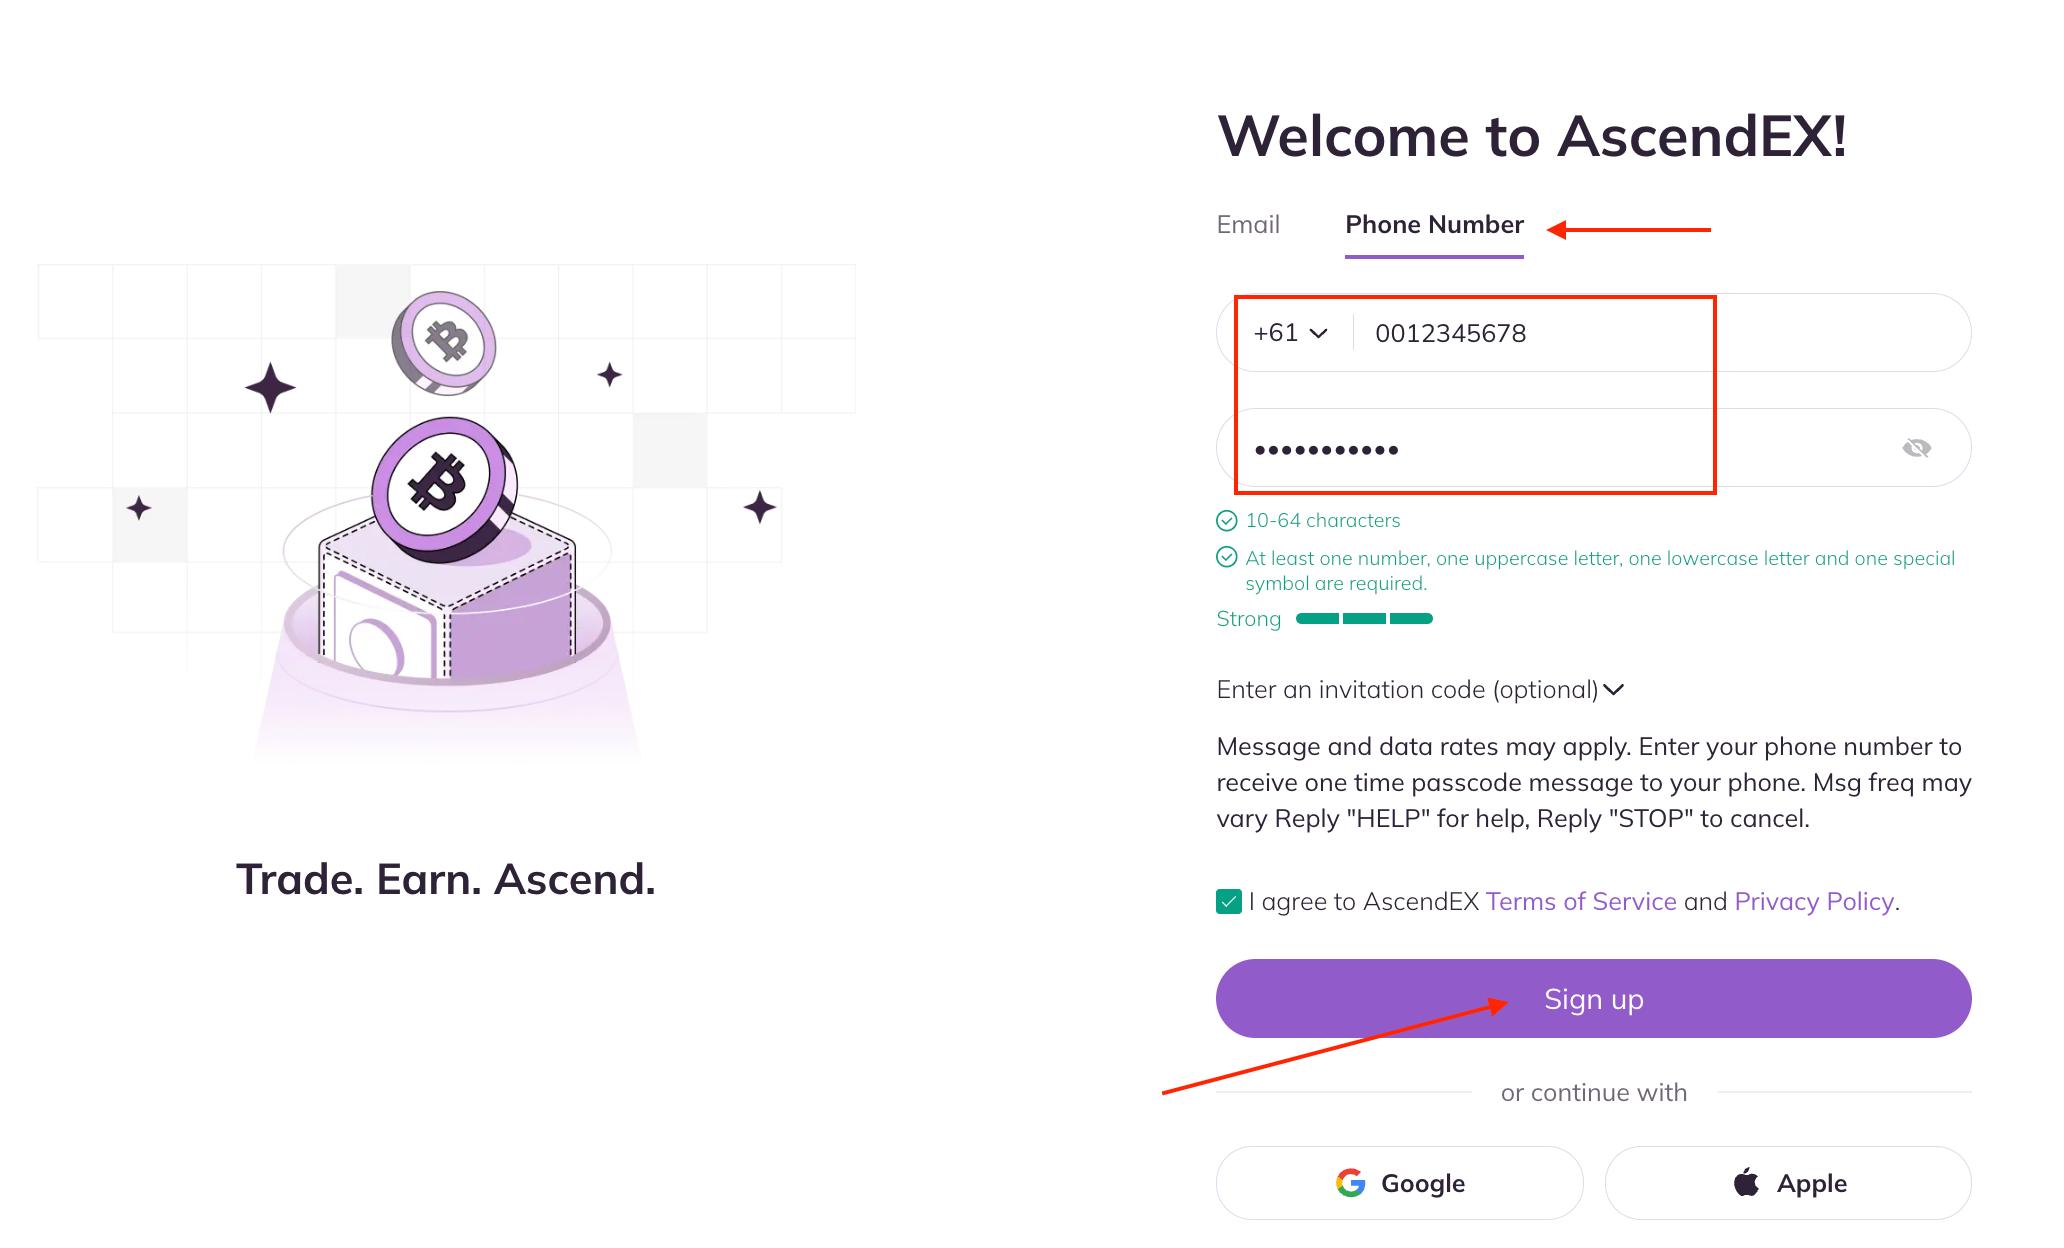
Task: Click the Google logo icon
Action: pyautogui.click(x=1351, y=1183)
